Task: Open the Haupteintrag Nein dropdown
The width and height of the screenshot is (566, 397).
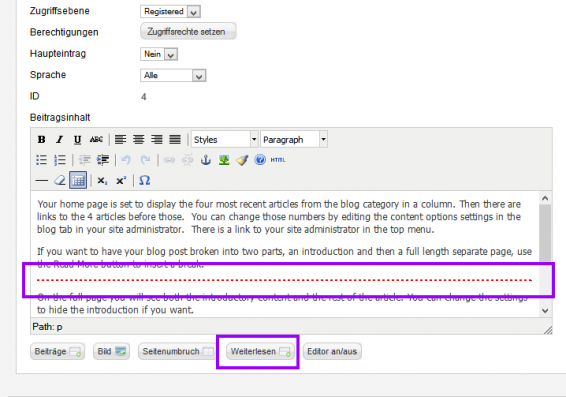Action: pyautogui.click(x=159, y=54)
